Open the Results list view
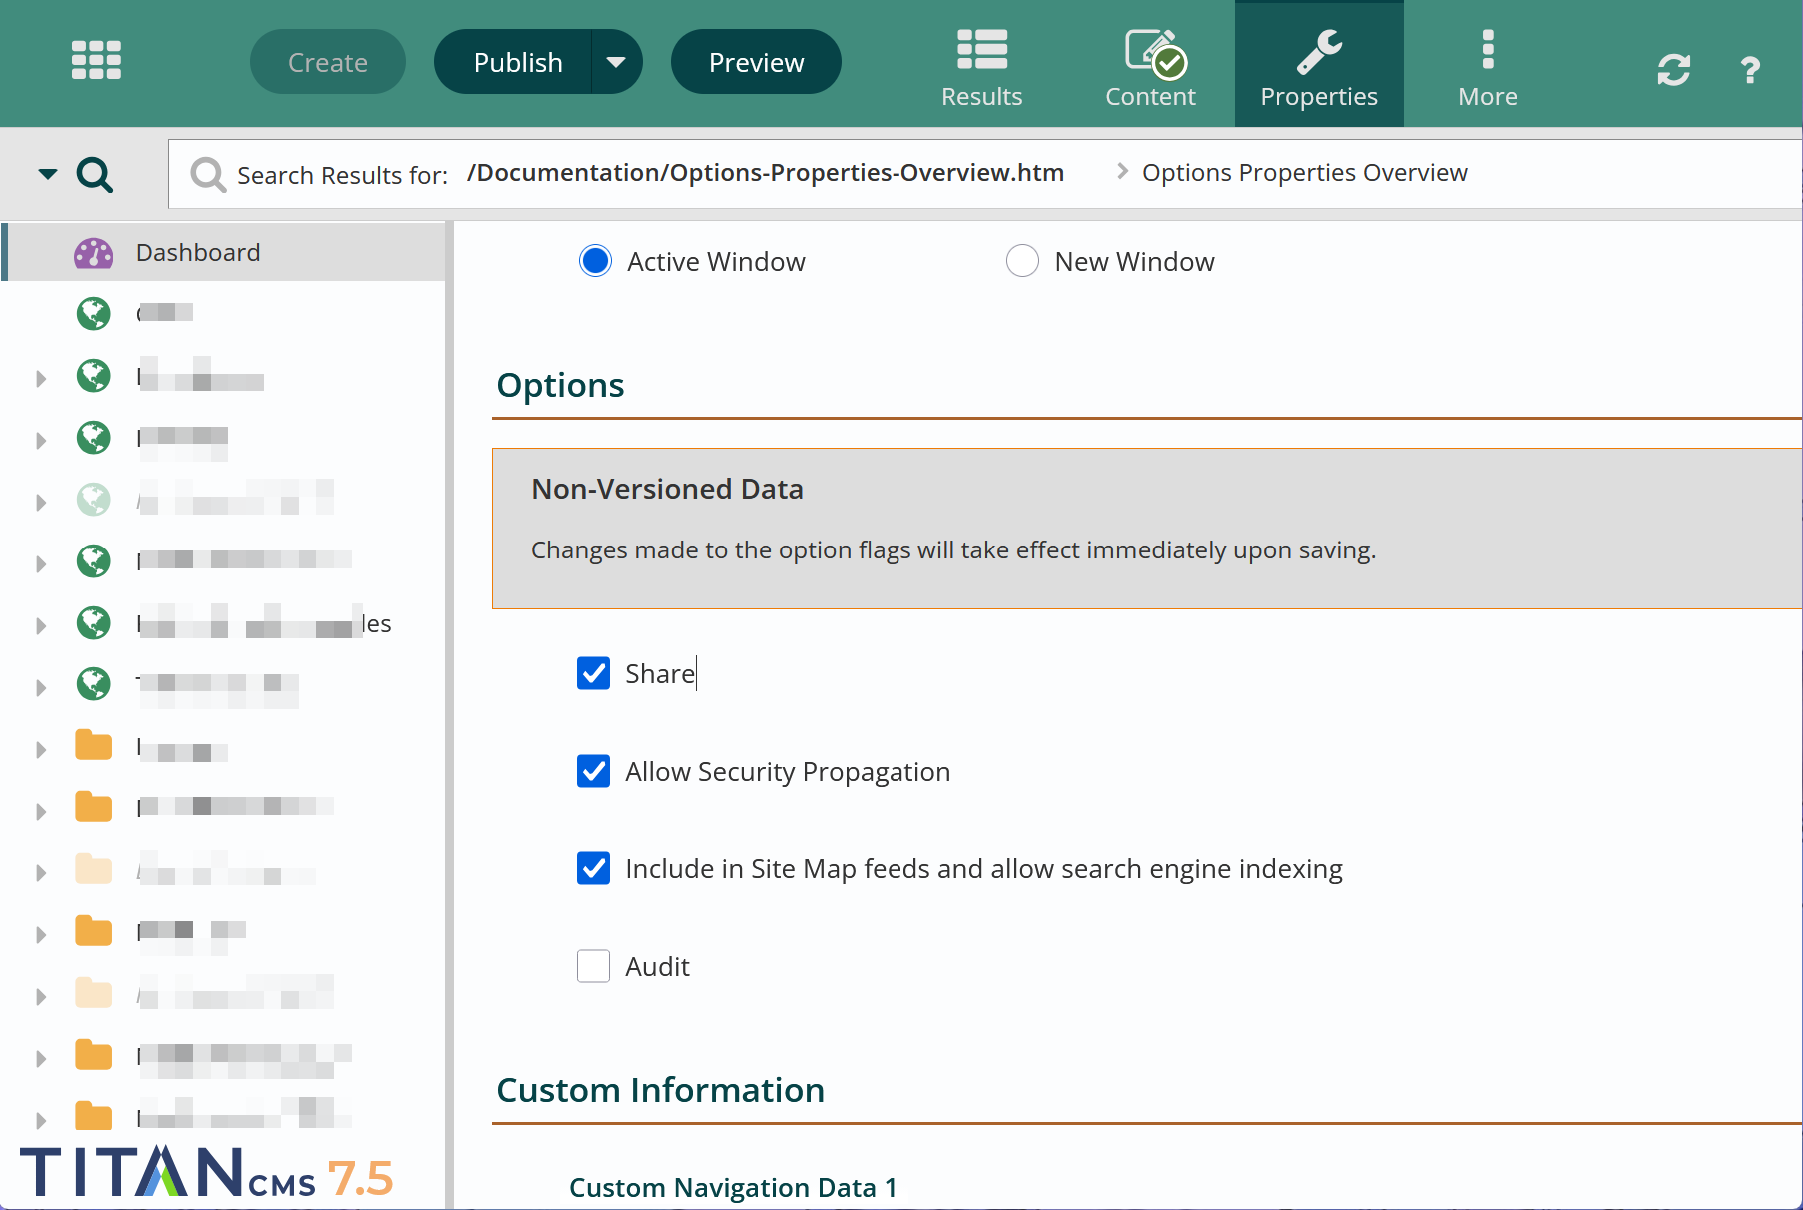 981,66
